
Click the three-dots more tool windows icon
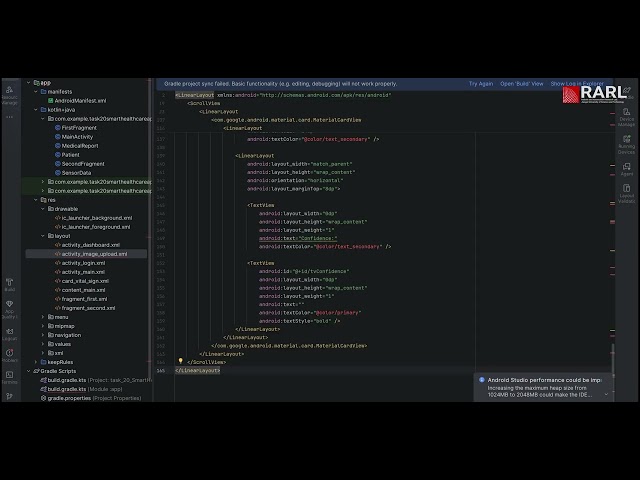9,117
